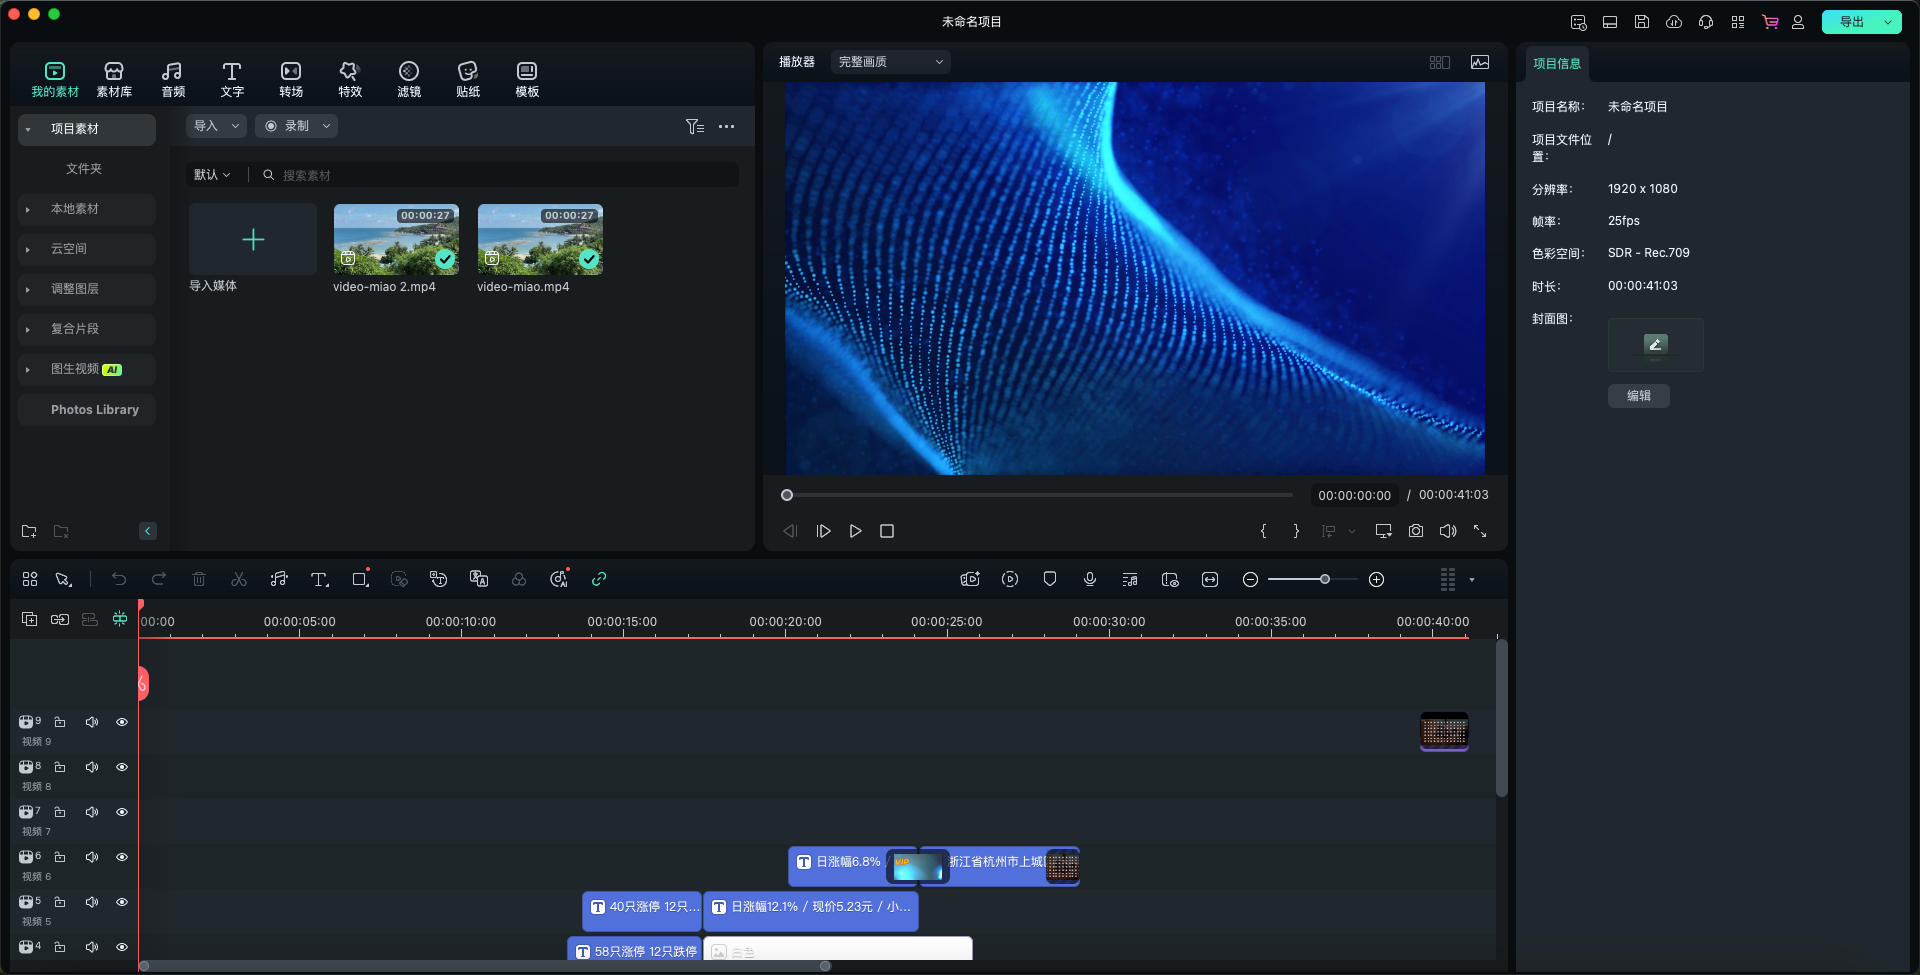Image resolution: width=1920 pixels, height=975 pixels.
Task: Open the 文字 titles tab
Action: click(x=232, y=79)
